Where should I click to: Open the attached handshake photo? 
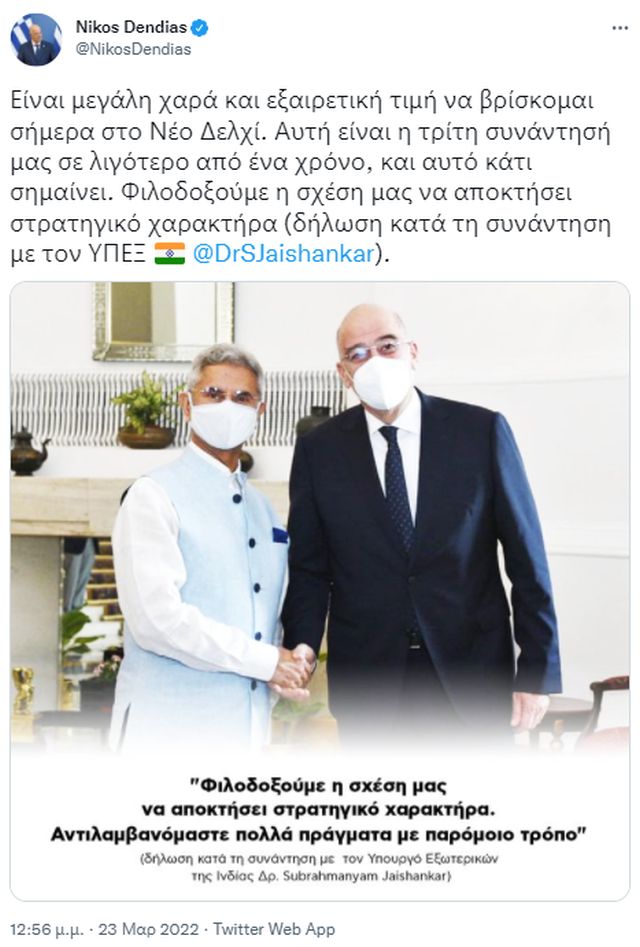[x=320, y=591]
